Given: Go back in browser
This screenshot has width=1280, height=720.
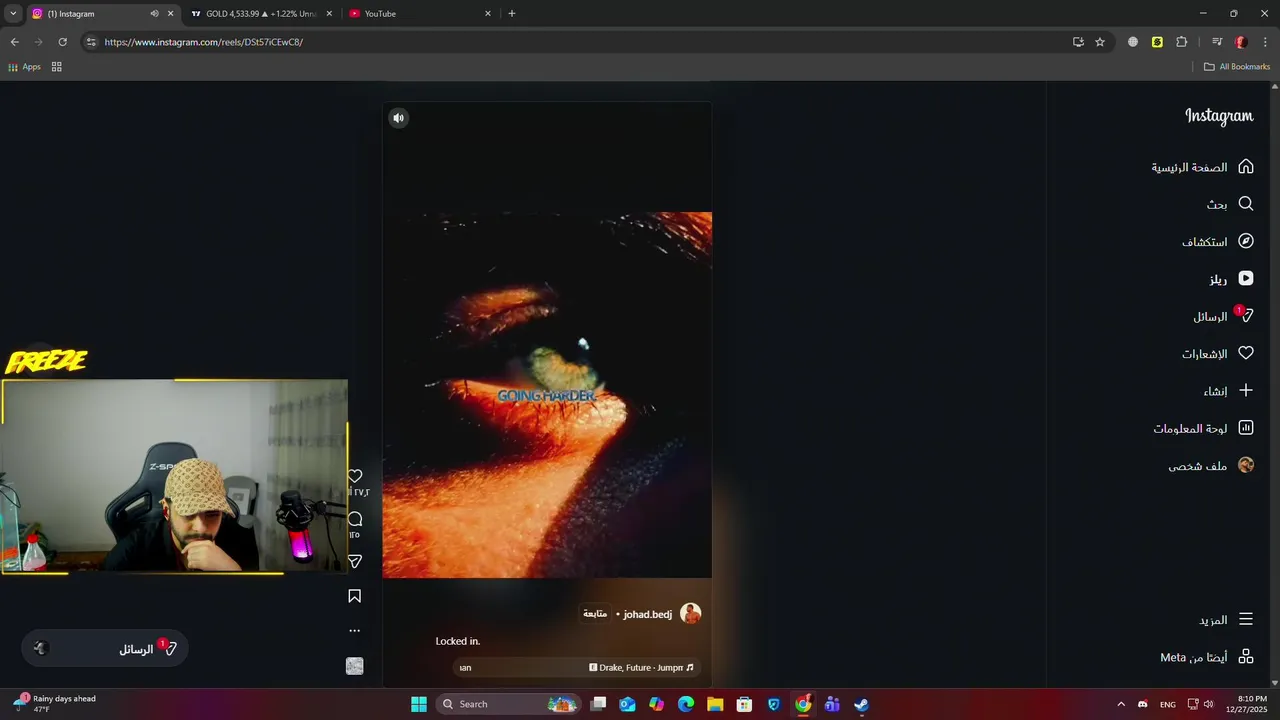Looking at the screenshot, I should click(14, 42).
